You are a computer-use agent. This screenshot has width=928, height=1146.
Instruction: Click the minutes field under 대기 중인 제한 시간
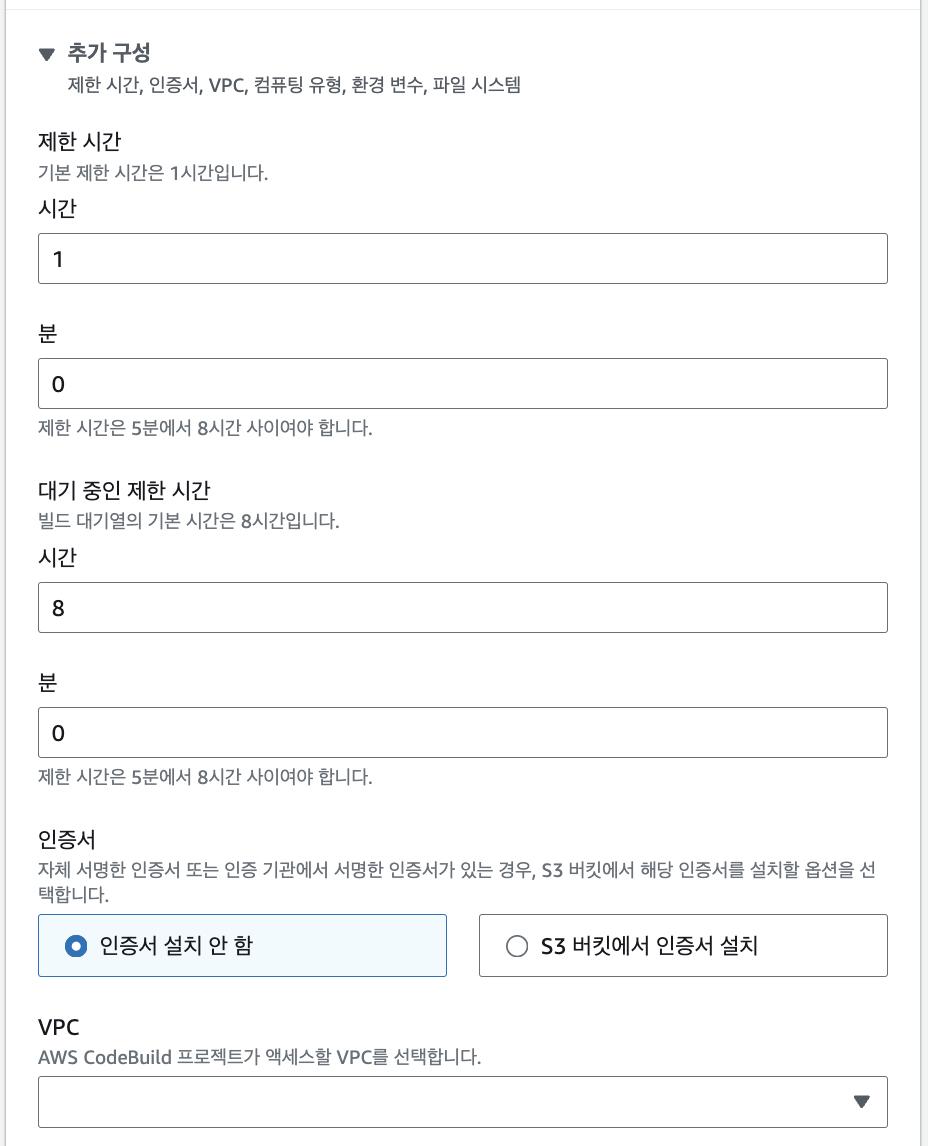click(x=463, y=732)
